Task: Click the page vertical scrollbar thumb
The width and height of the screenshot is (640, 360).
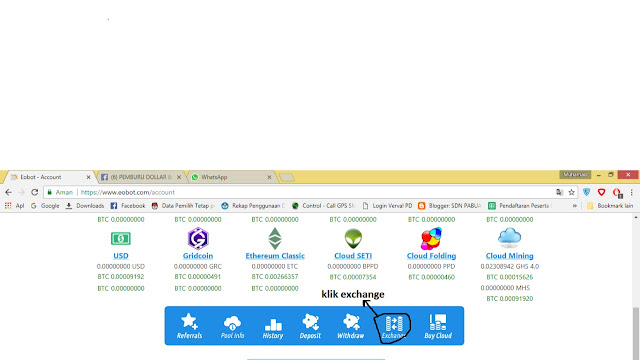Action: (x=636, y=333)
